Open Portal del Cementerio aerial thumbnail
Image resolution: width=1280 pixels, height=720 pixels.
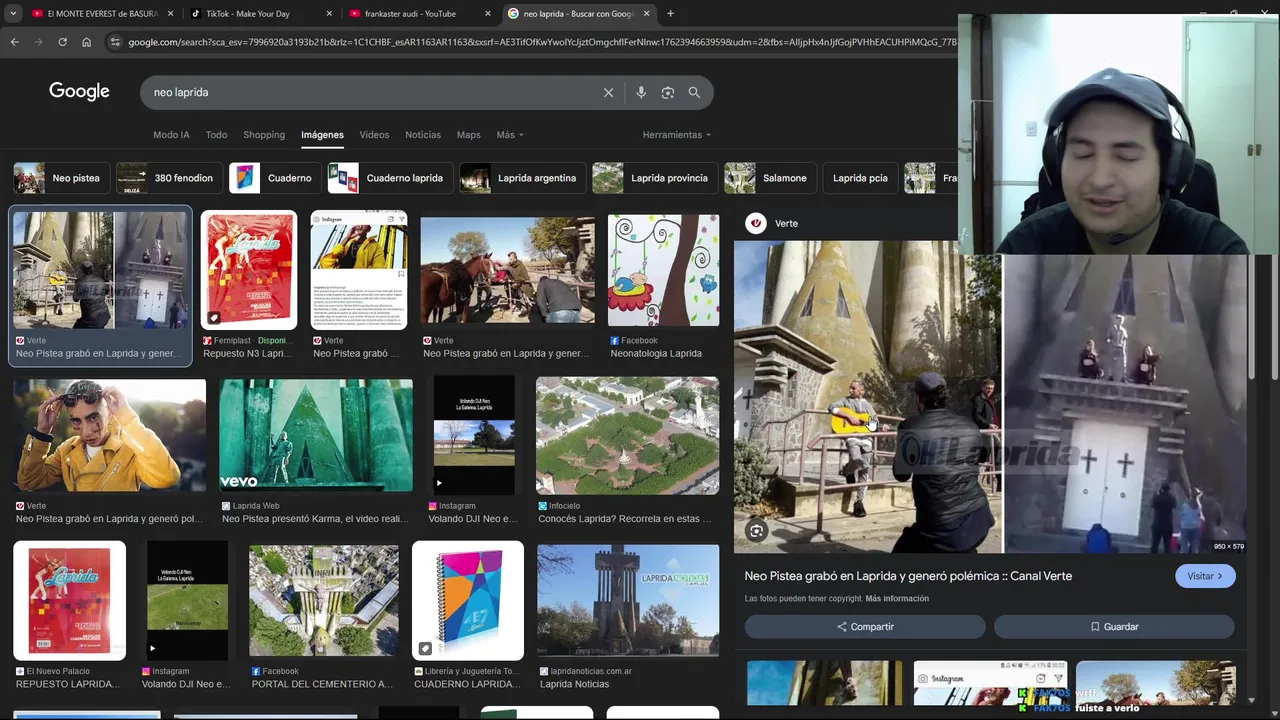tap(323, 600)
